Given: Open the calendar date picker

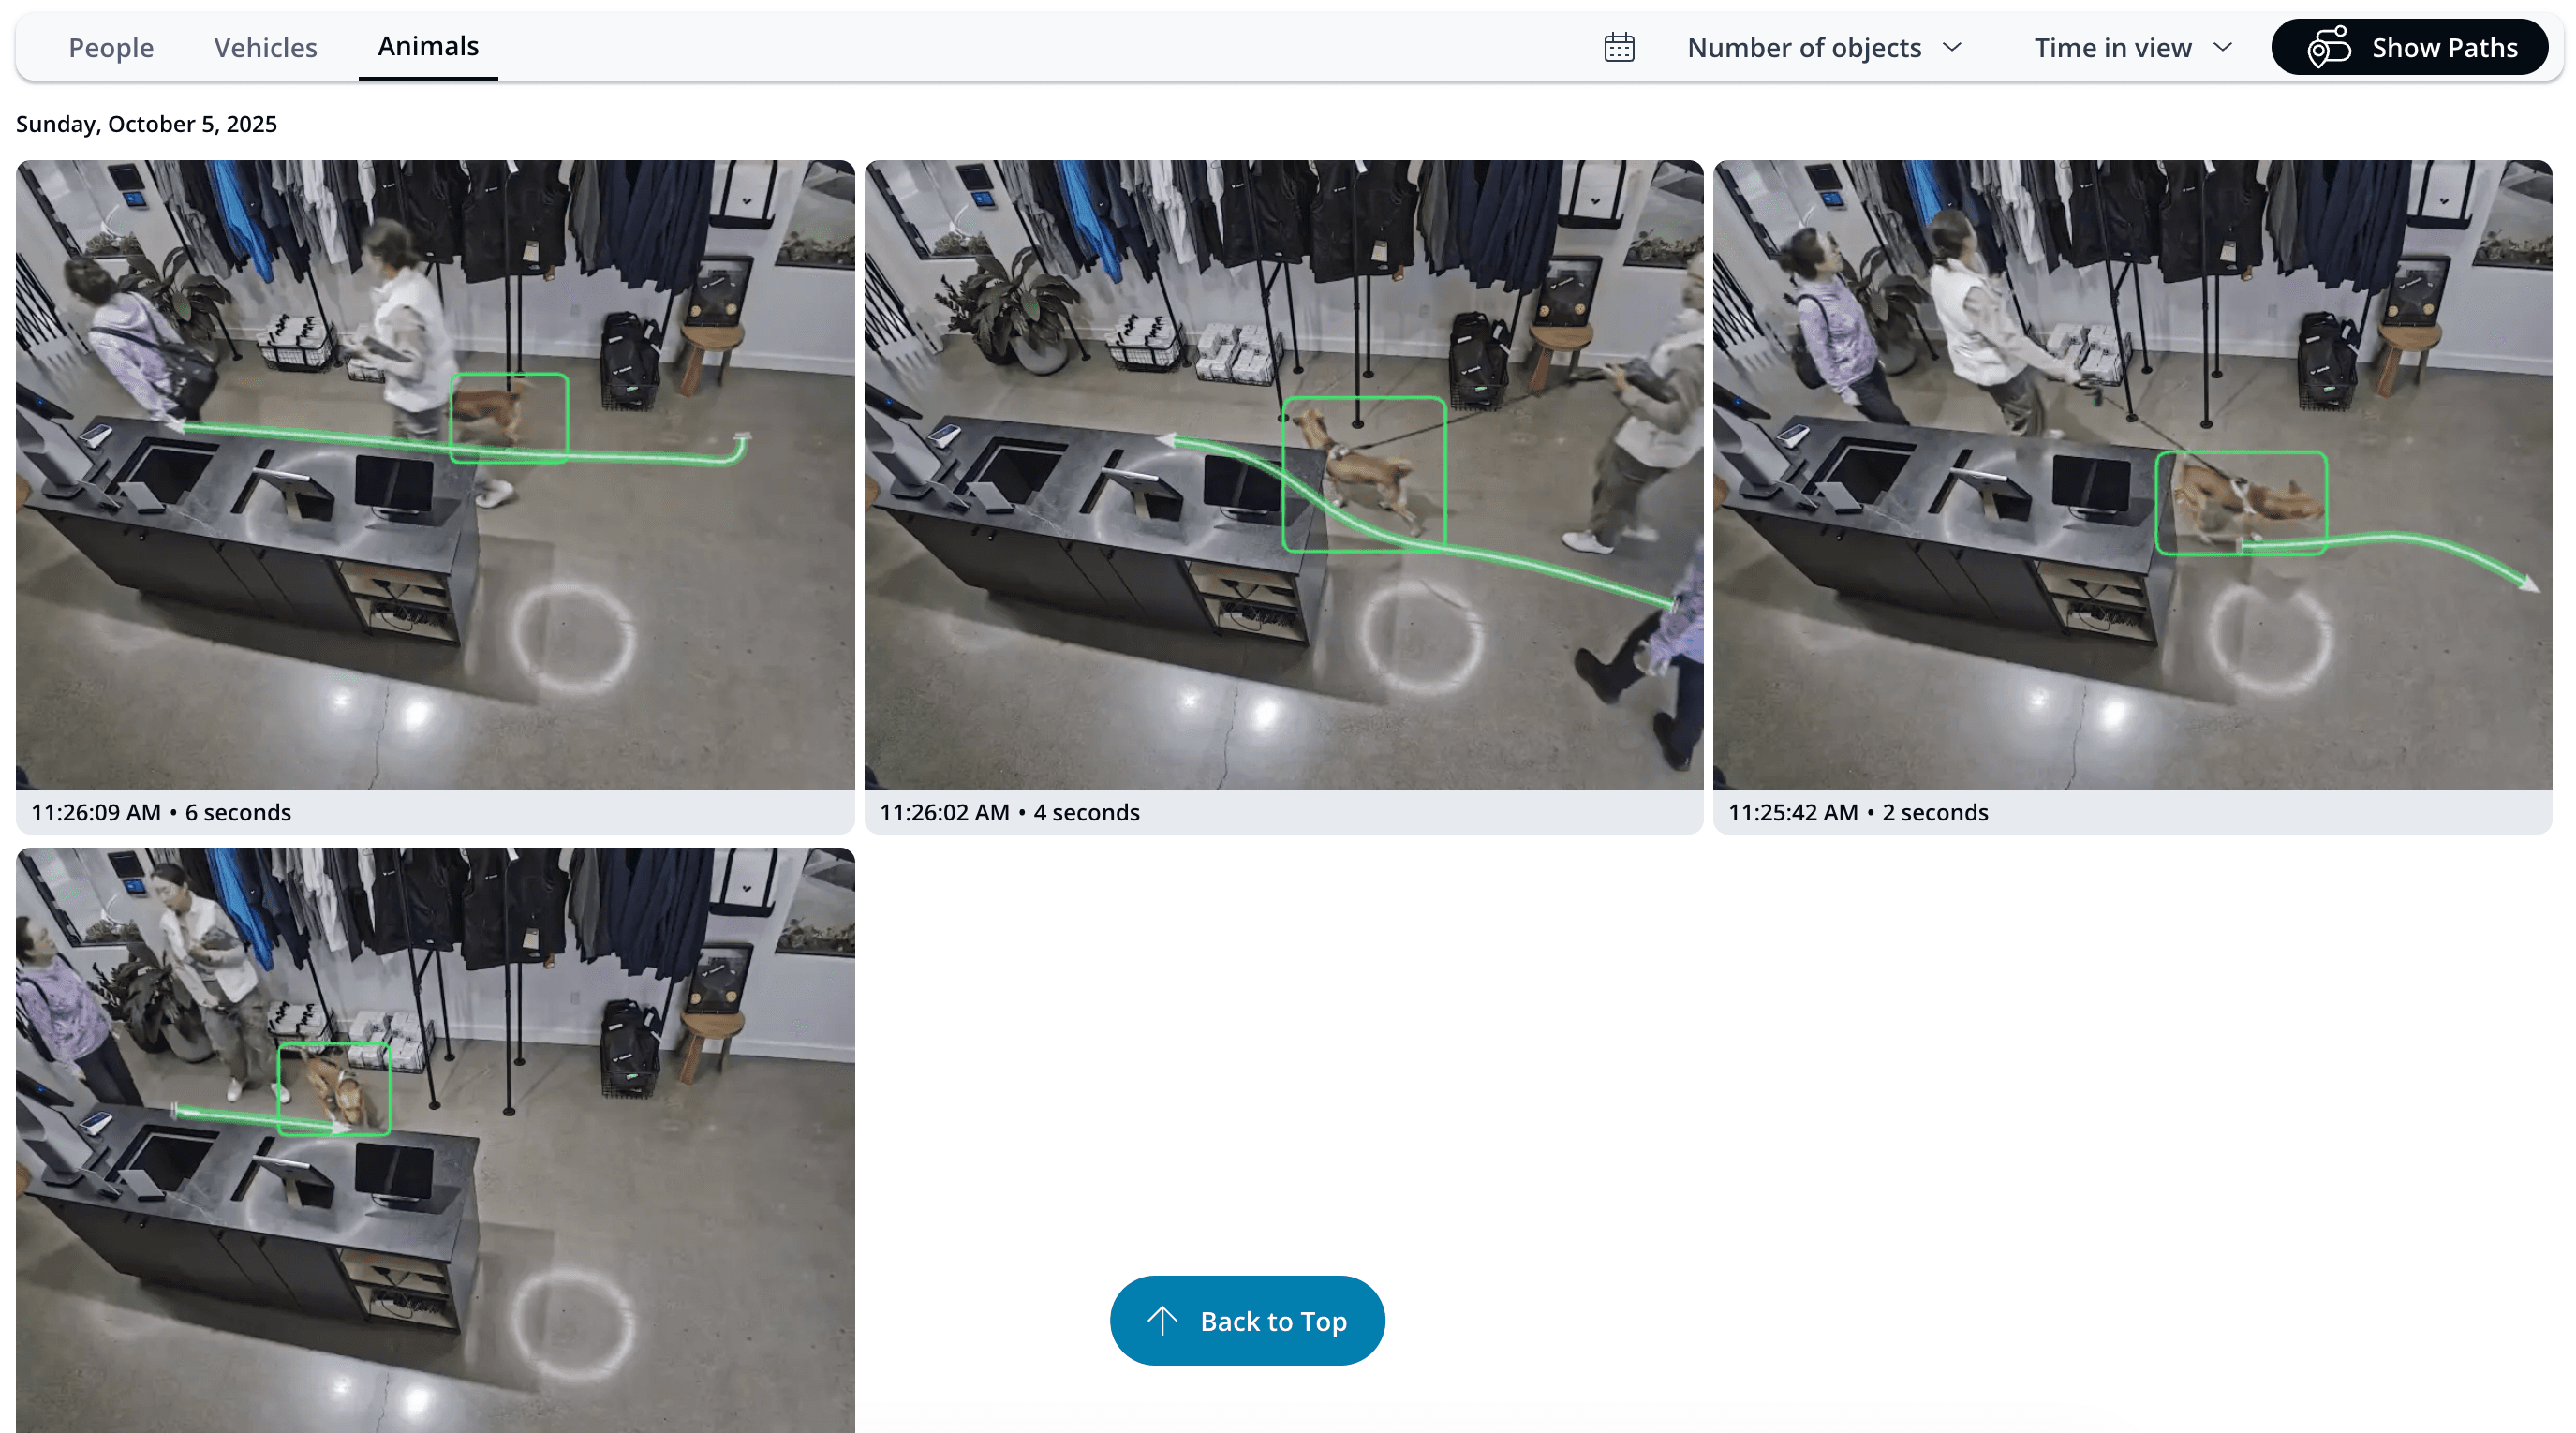Looking at the screenshot, I should coord(1619,47).
